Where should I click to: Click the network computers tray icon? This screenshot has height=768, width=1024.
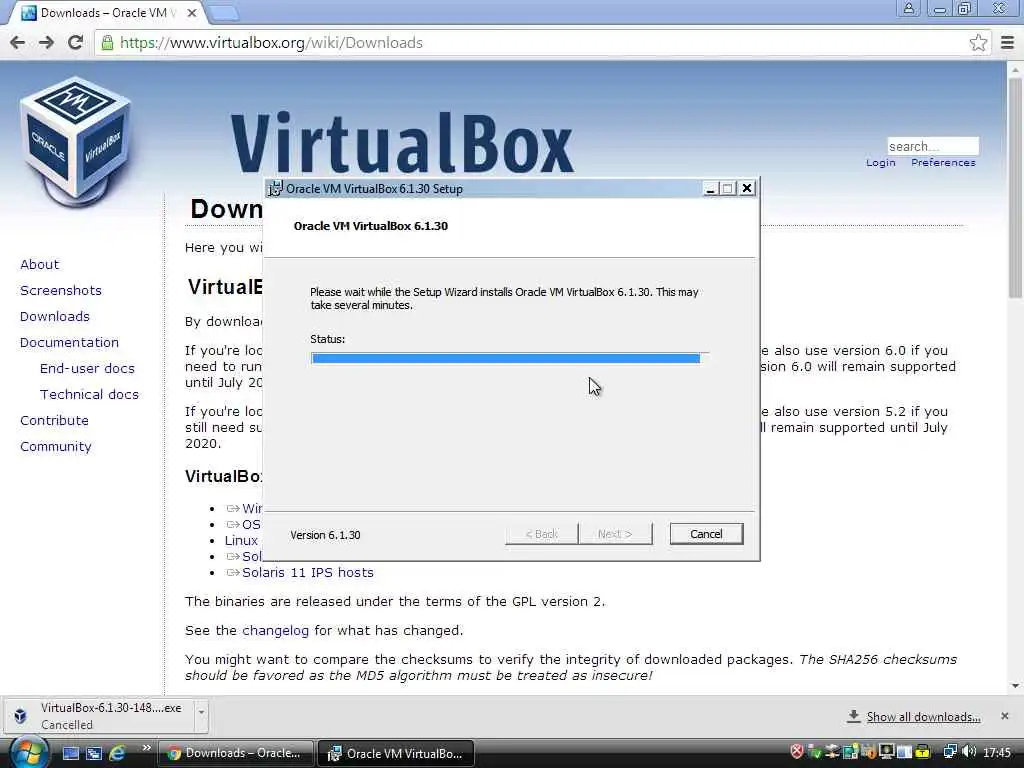tap(950, 752)
